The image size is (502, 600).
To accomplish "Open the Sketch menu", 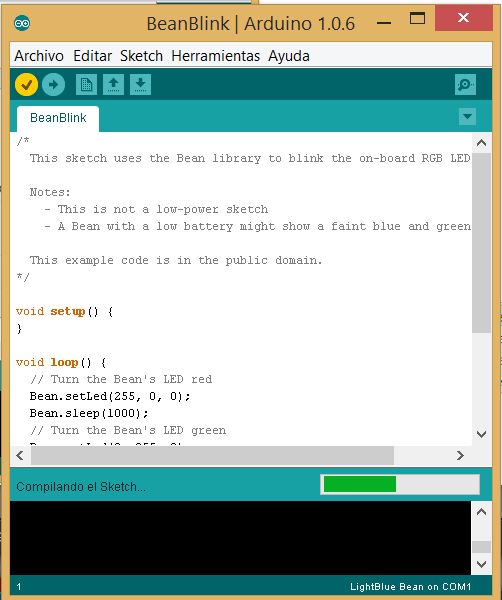I will pyautogui.click(x=141, y=56).
